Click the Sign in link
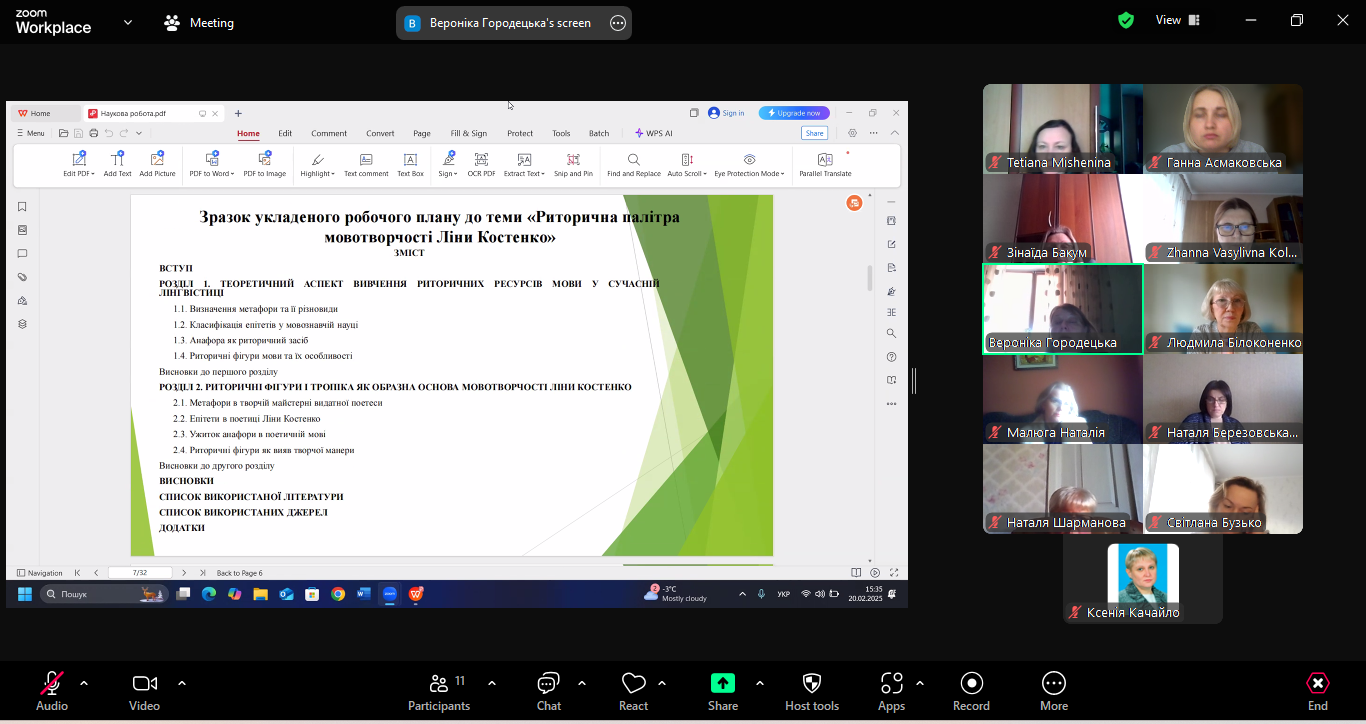 pyautogui.click(x=726, y=113)
